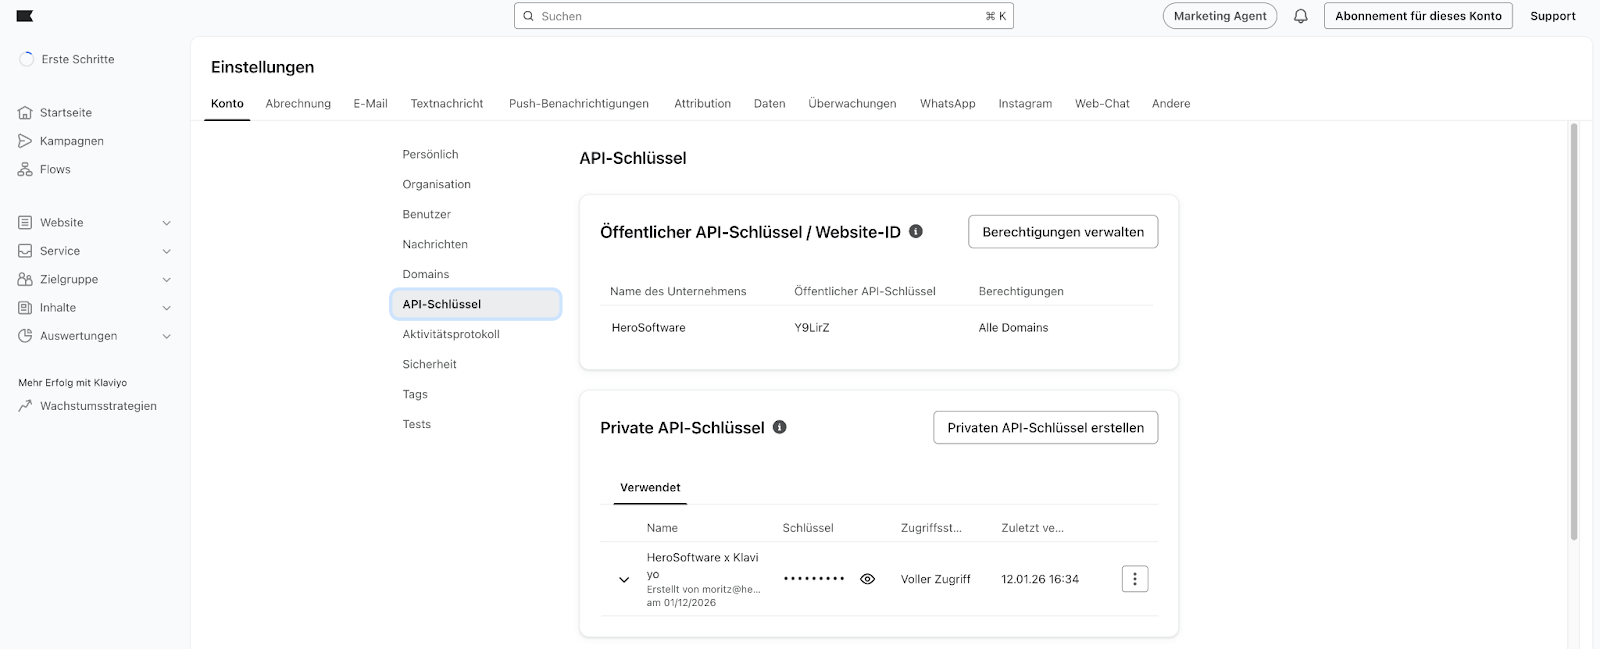Viewport: 1600px width, 649px height.
Task: Switch to the Abrechnung tab
Action: pyautogui.click(x=298, y=103)
